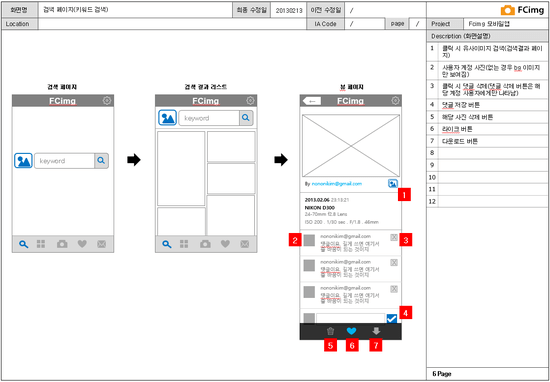Viewport: 550px width, 382px height.
Task: Click the trash delete photo icon
Action: [330, 331]
